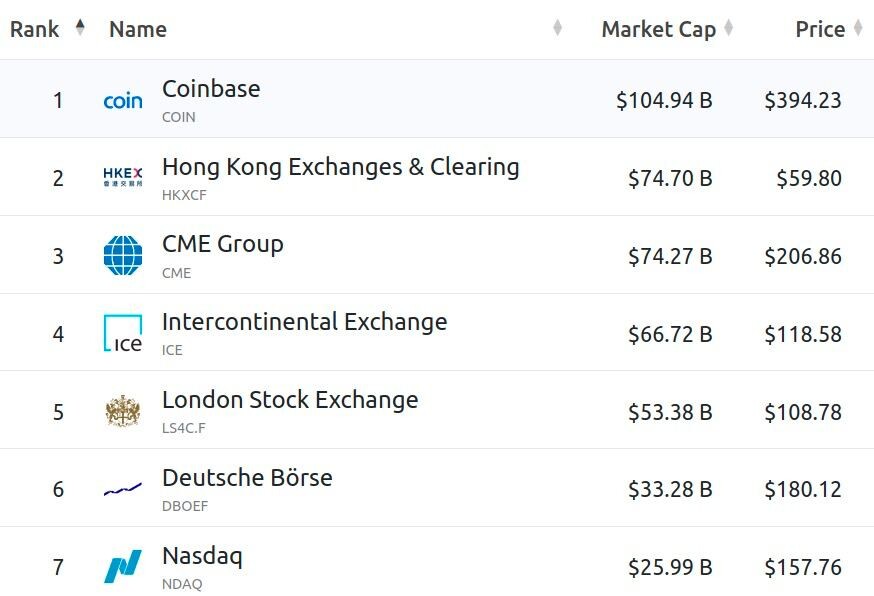Open Hong Kong Exchanges & Clearing link
The height and width of the screenshot is (596, 874).
(x=341, y=167)
